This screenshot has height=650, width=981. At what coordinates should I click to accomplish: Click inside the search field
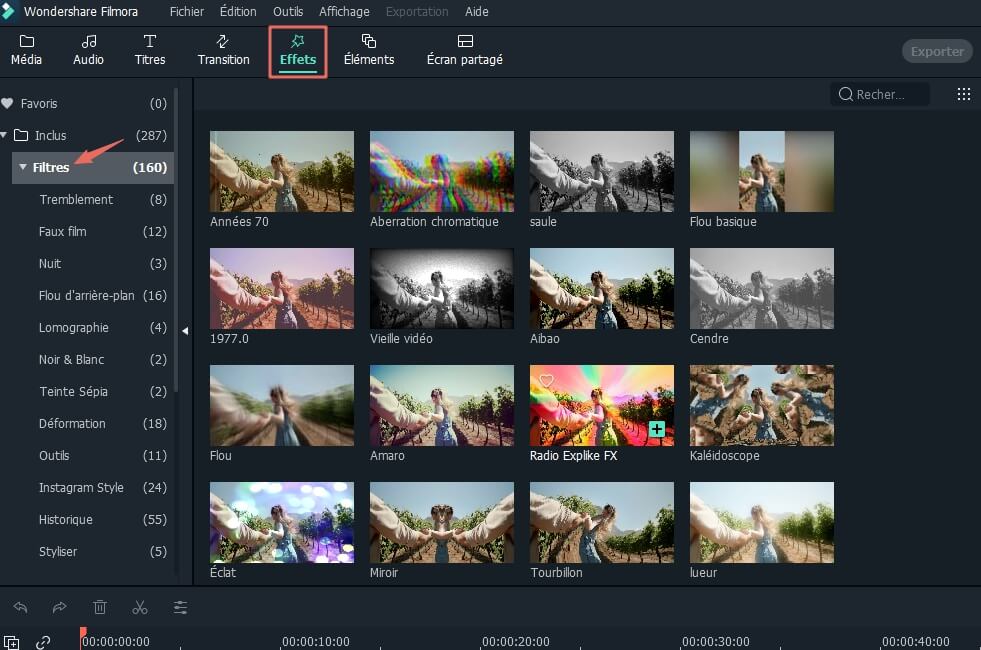(x=882, y=93)
